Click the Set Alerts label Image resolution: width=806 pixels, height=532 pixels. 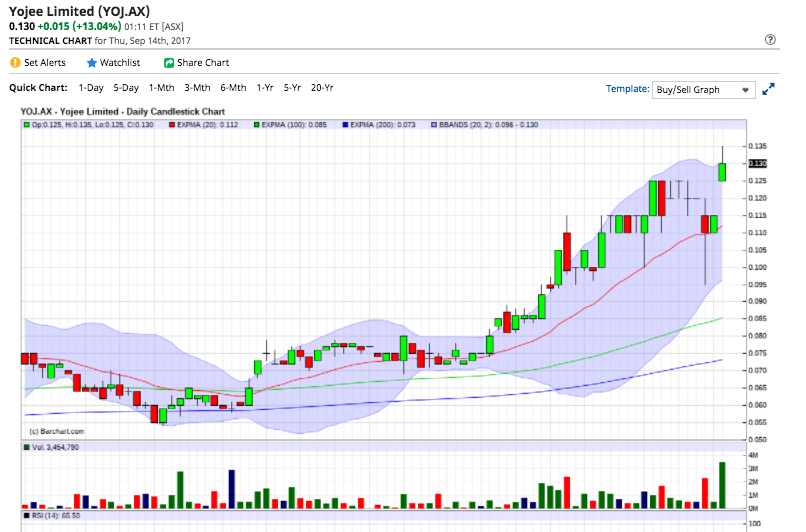click(x=45, y=63)
